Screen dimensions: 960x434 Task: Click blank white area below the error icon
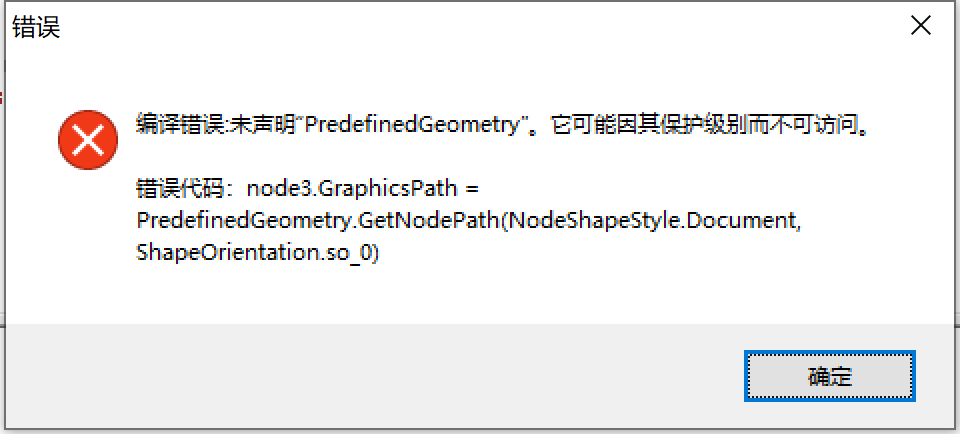tap(88, 245)
